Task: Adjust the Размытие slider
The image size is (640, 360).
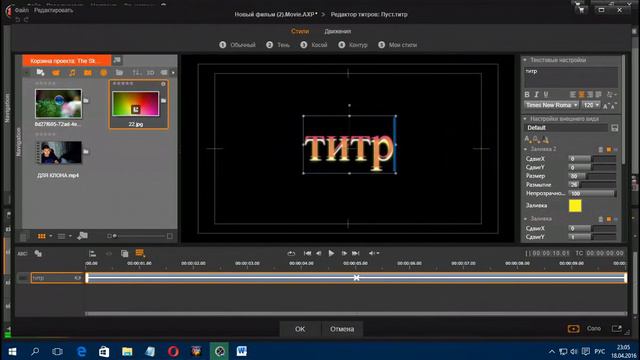Action: [592, 185]
